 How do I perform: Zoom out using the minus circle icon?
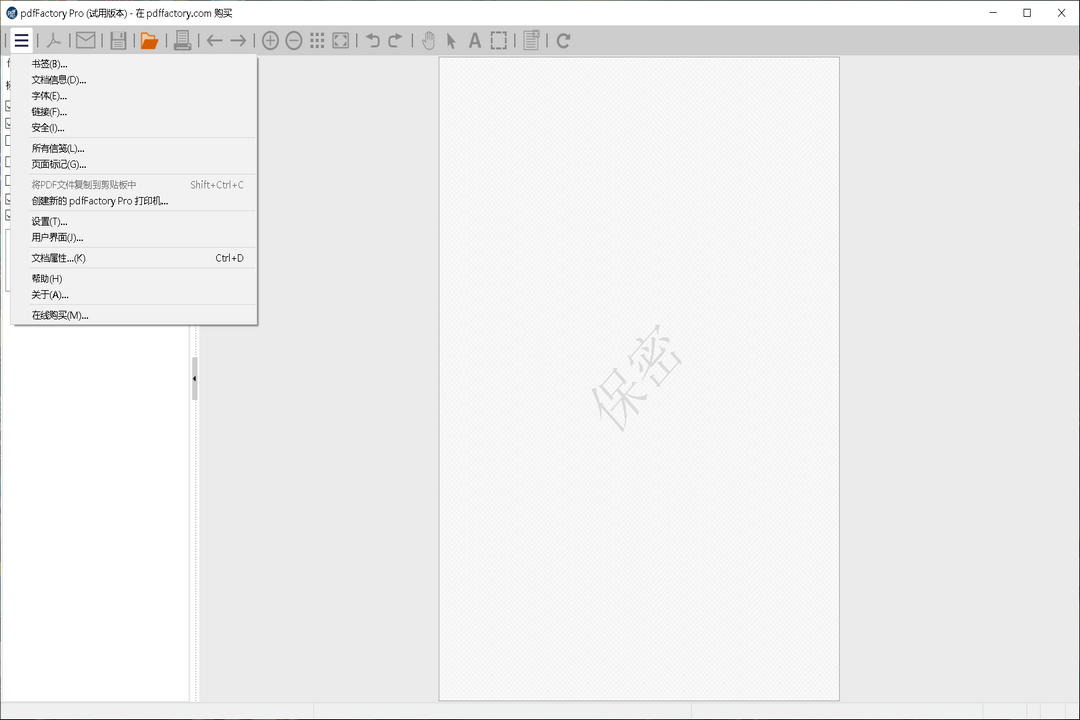[x=294, y=41]
